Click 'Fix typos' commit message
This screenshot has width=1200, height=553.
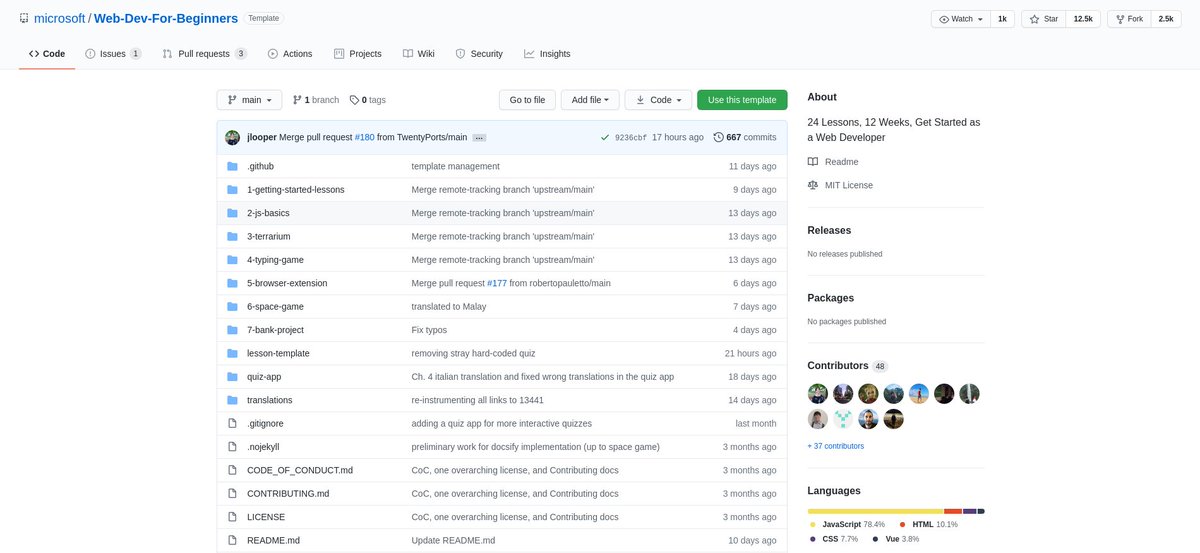(x=429, y=330)
